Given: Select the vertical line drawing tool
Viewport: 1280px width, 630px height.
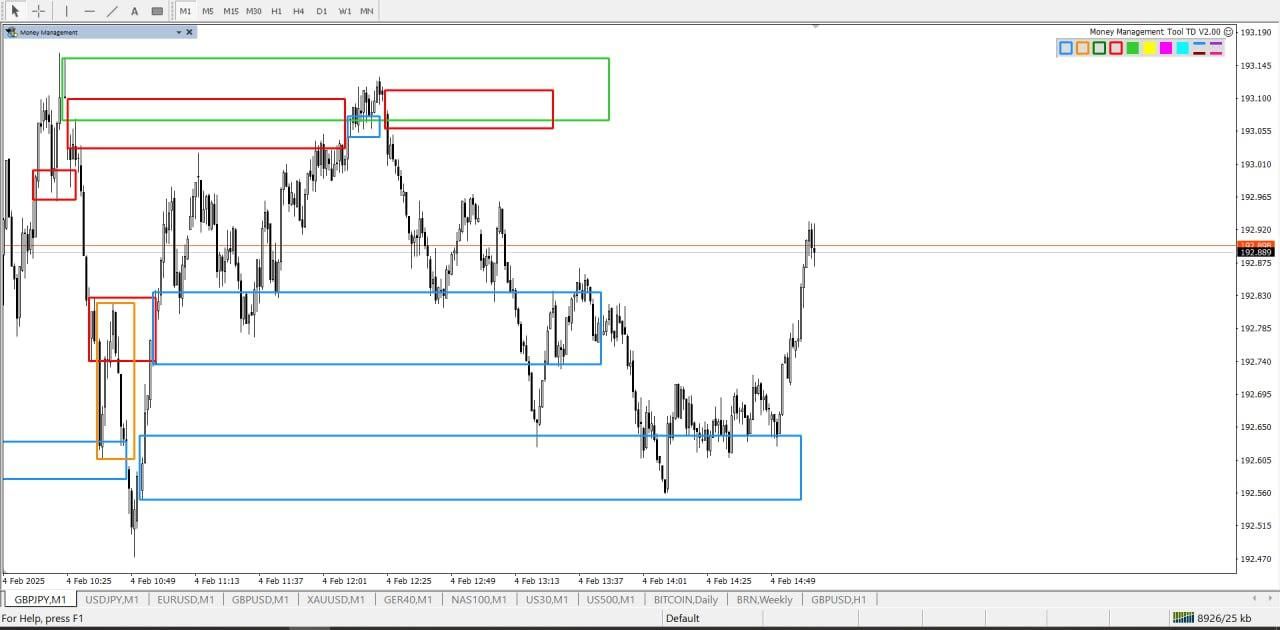Looking at the screenshot, I should [x=67, y=11].
